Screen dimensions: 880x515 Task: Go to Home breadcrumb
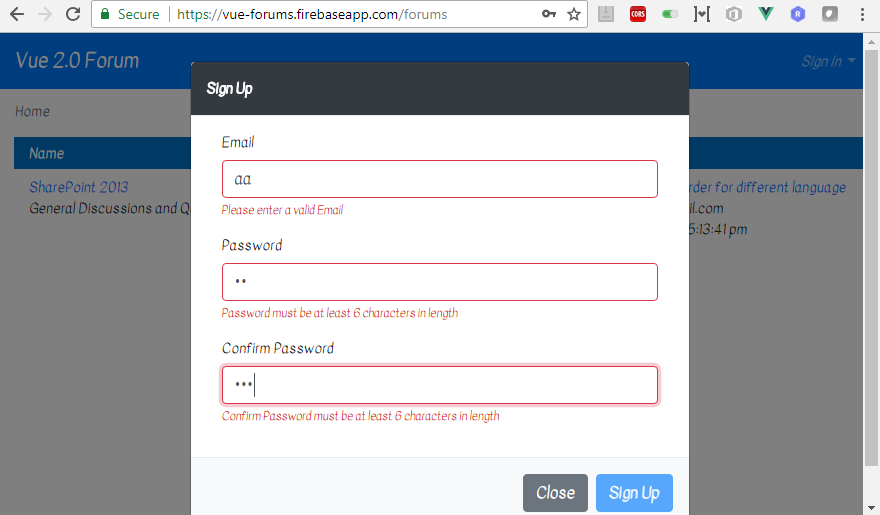(33, 111)
